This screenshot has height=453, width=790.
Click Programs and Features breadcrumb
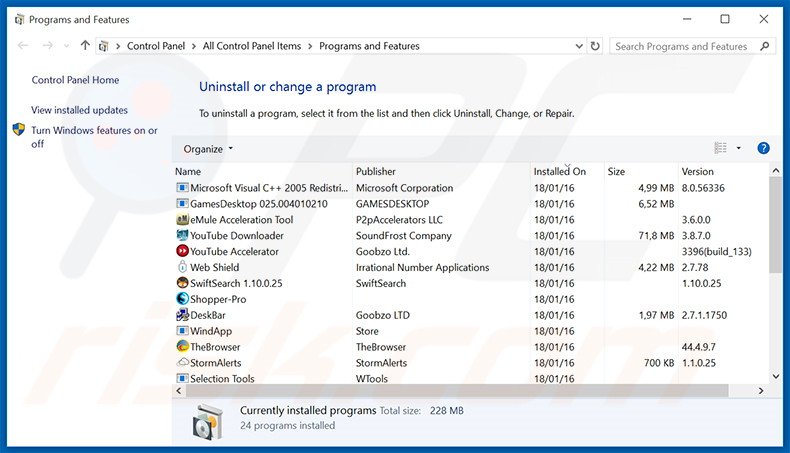[x=369, y=46]
